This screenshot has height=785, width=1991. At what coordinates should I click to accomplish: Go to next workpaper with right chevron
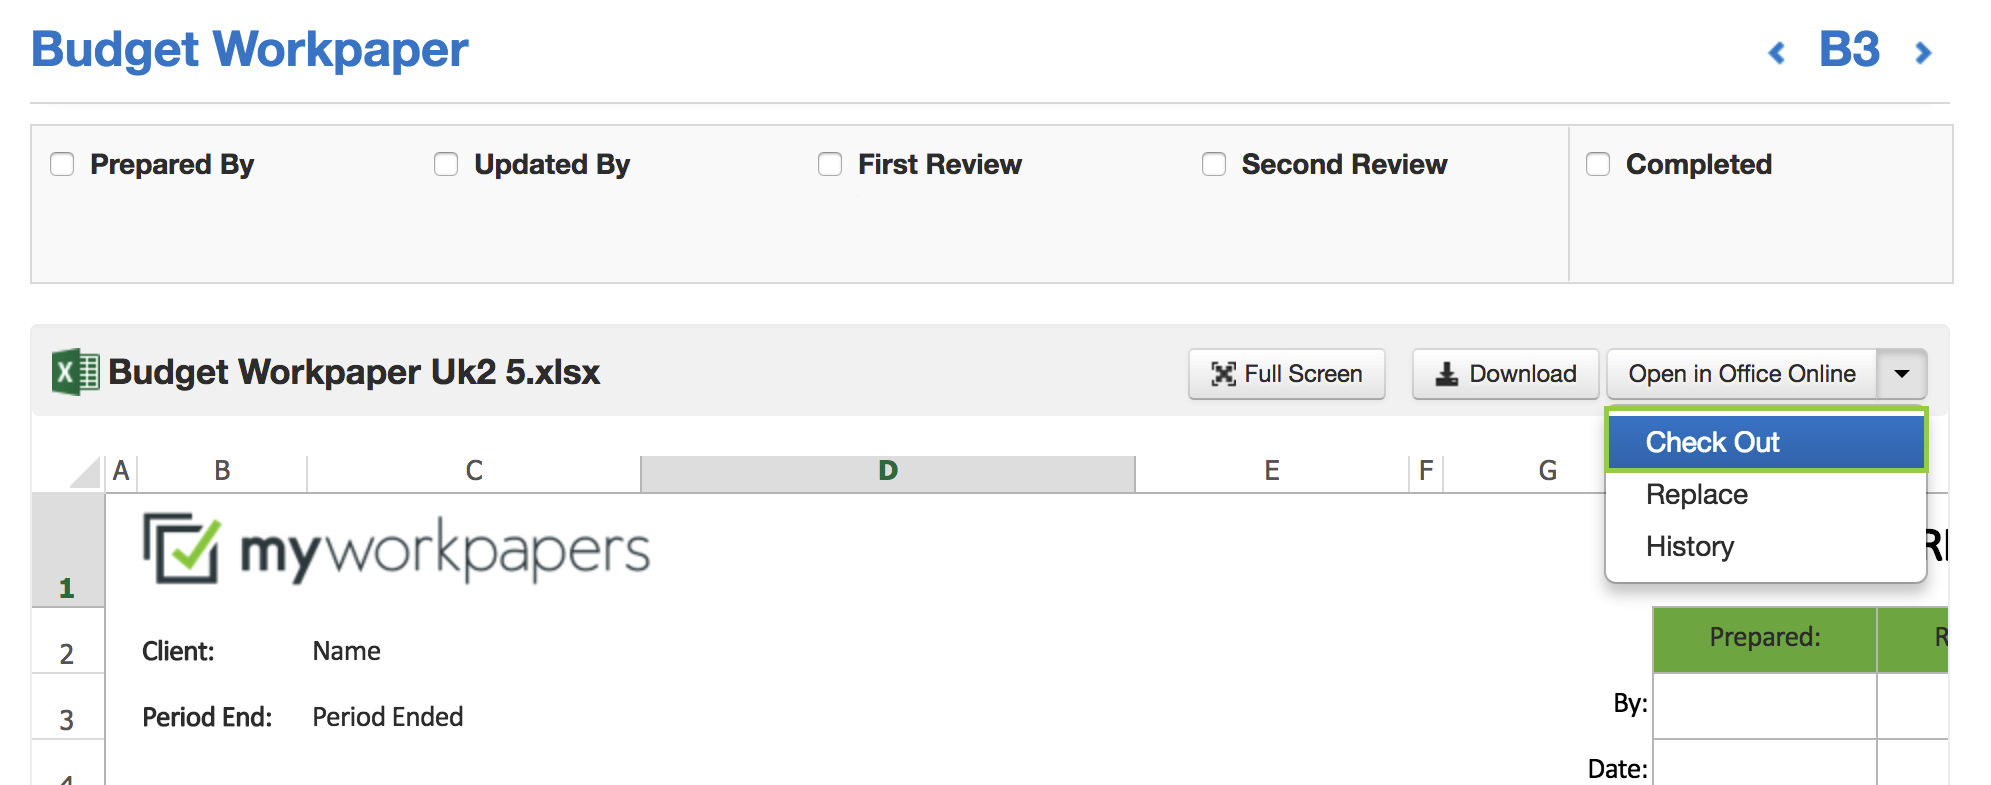pos(1922,52)
